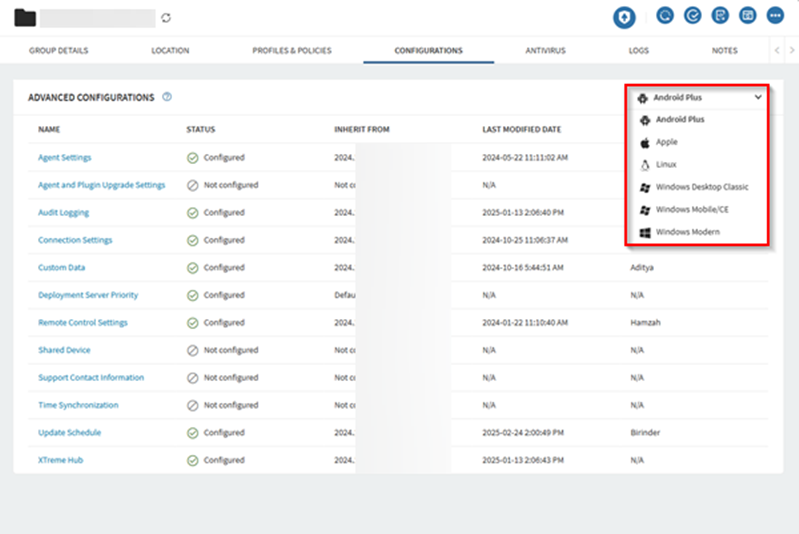The width and height of the screenshot is (799, 534).
Task: Pick Windows Desktop Classic from the dropdown
Action: pos(701,187)
